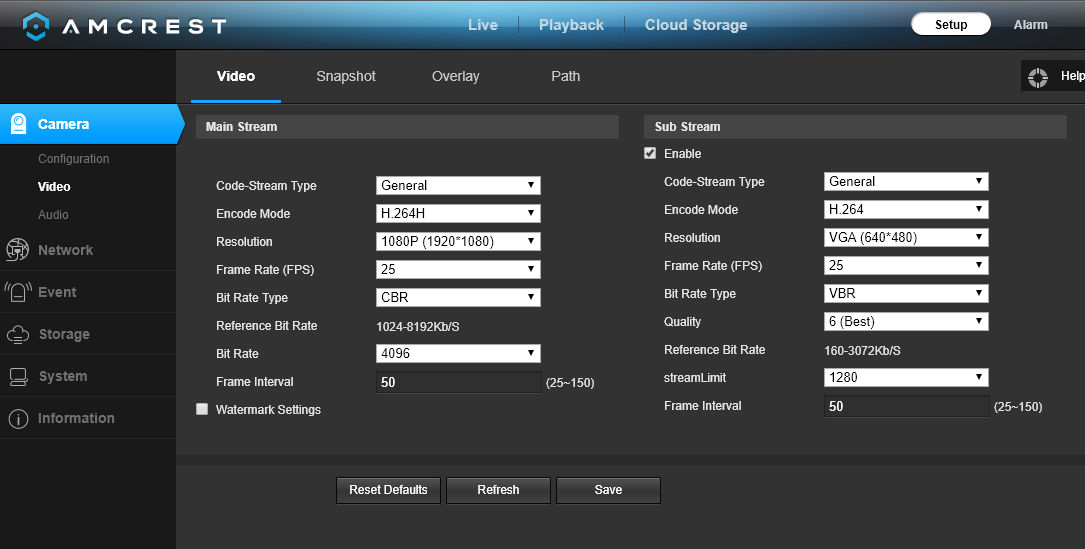1085x549 pixels.
Task: Open Main Stream Code-Stream Type dropdown
Action: 458,185
